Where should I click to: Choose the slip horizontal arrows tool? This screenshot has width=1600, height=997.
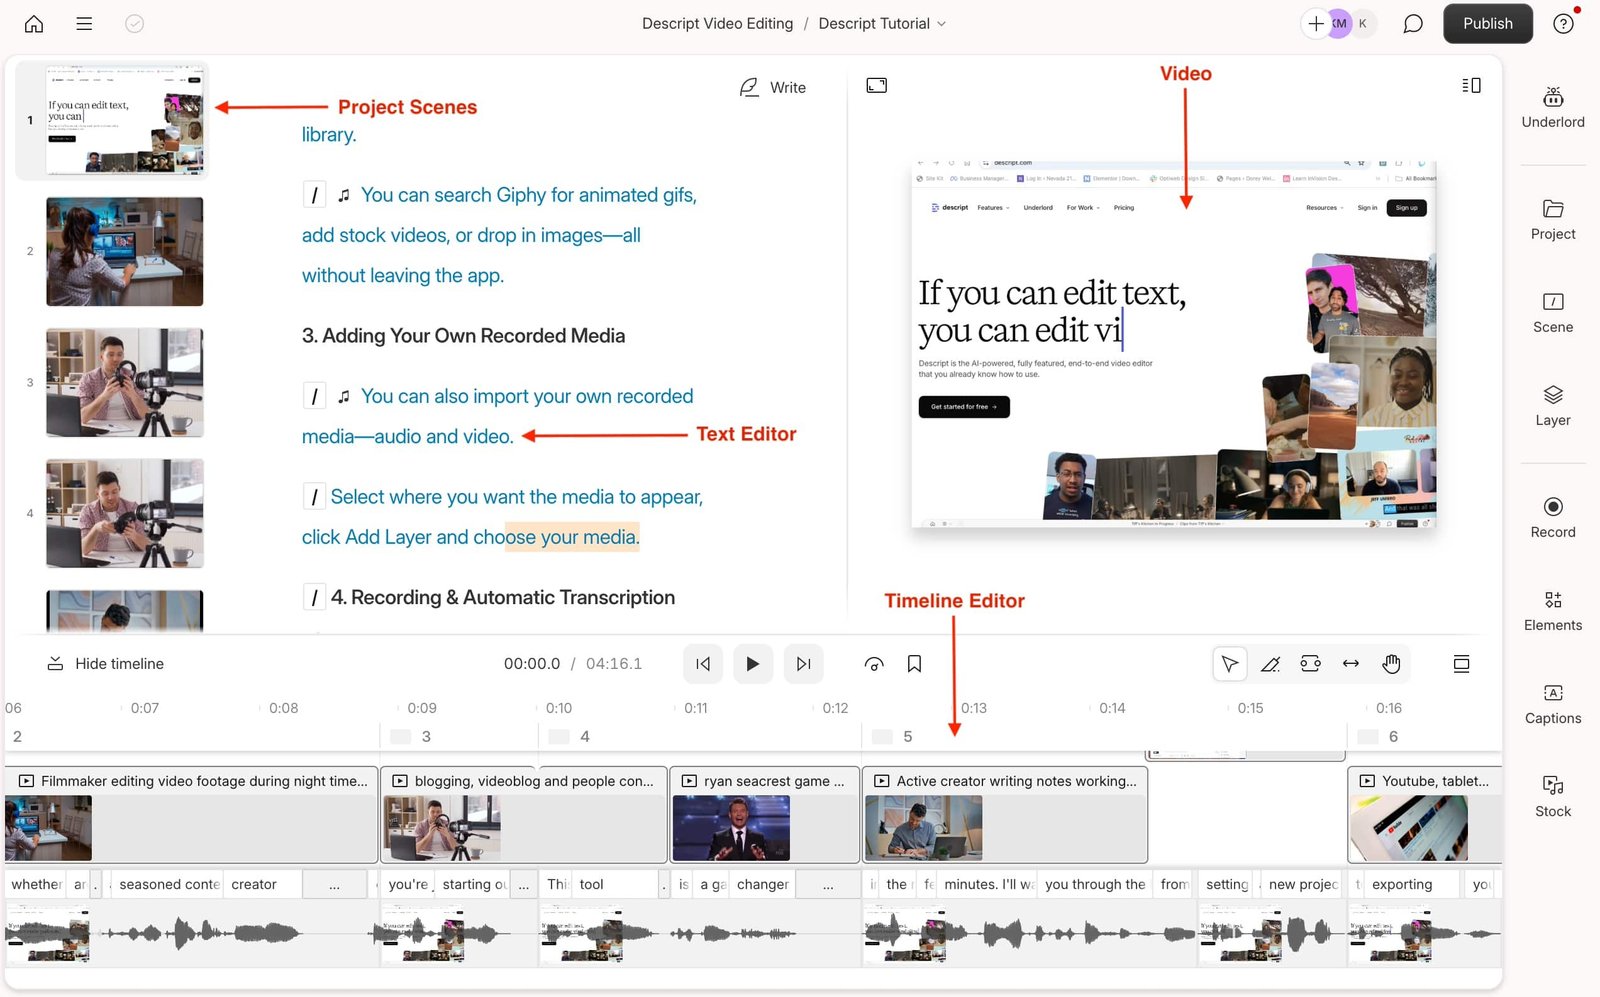point(1351,664)
